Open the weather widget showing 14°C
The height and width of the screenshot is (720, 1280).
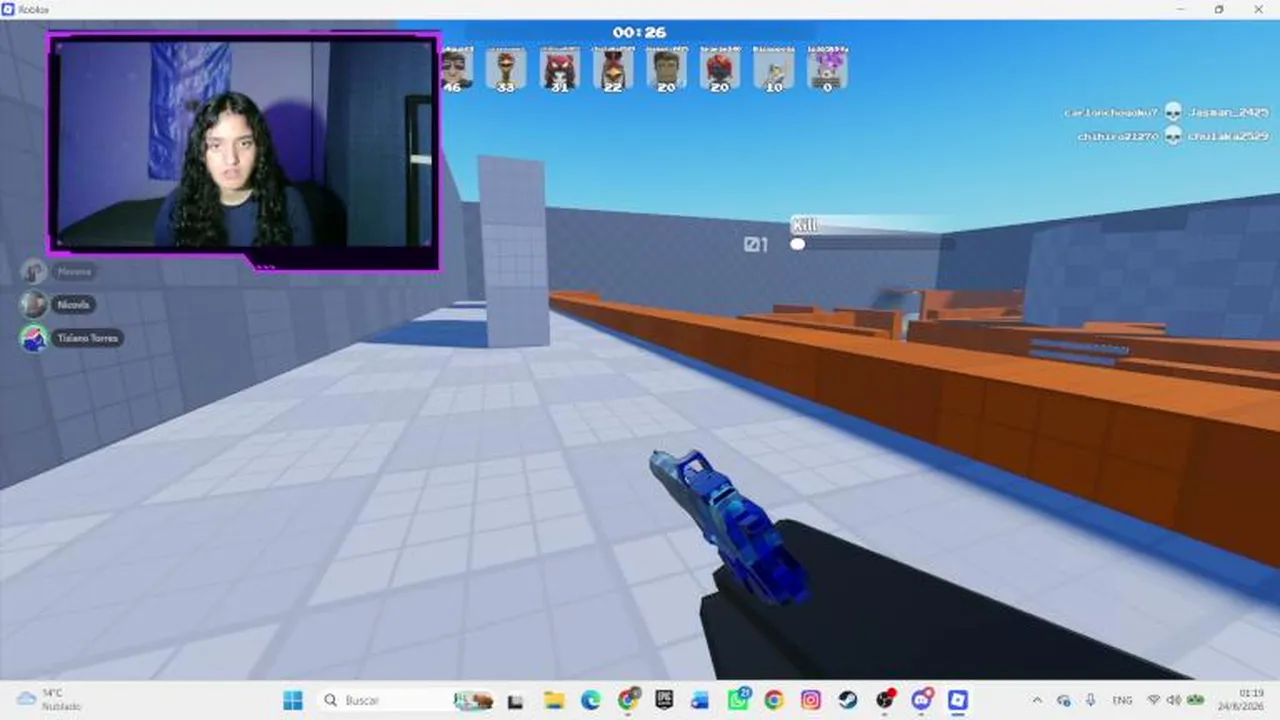[x=50, y=700]
